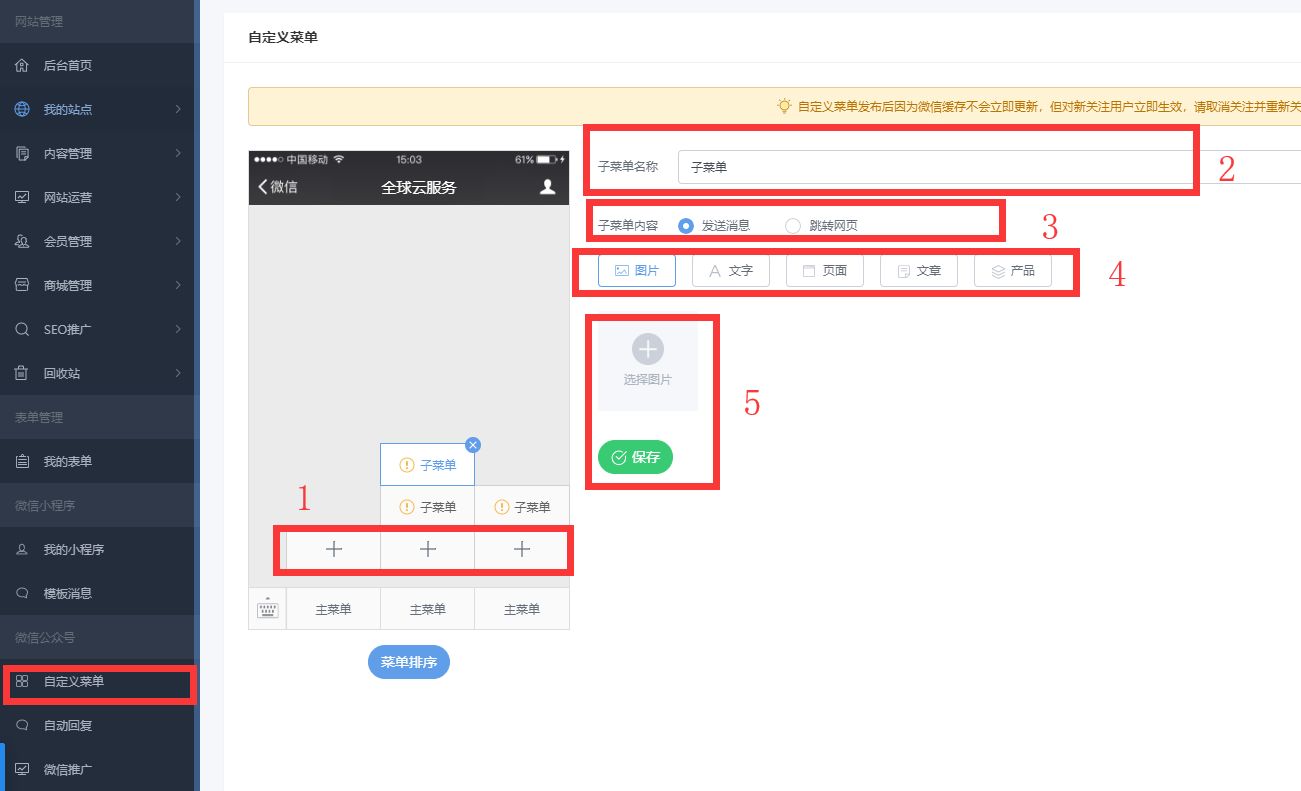This screenshot has height=791, width=1301.
Task: Select the 发送消息 radio button
Action: 686,226
